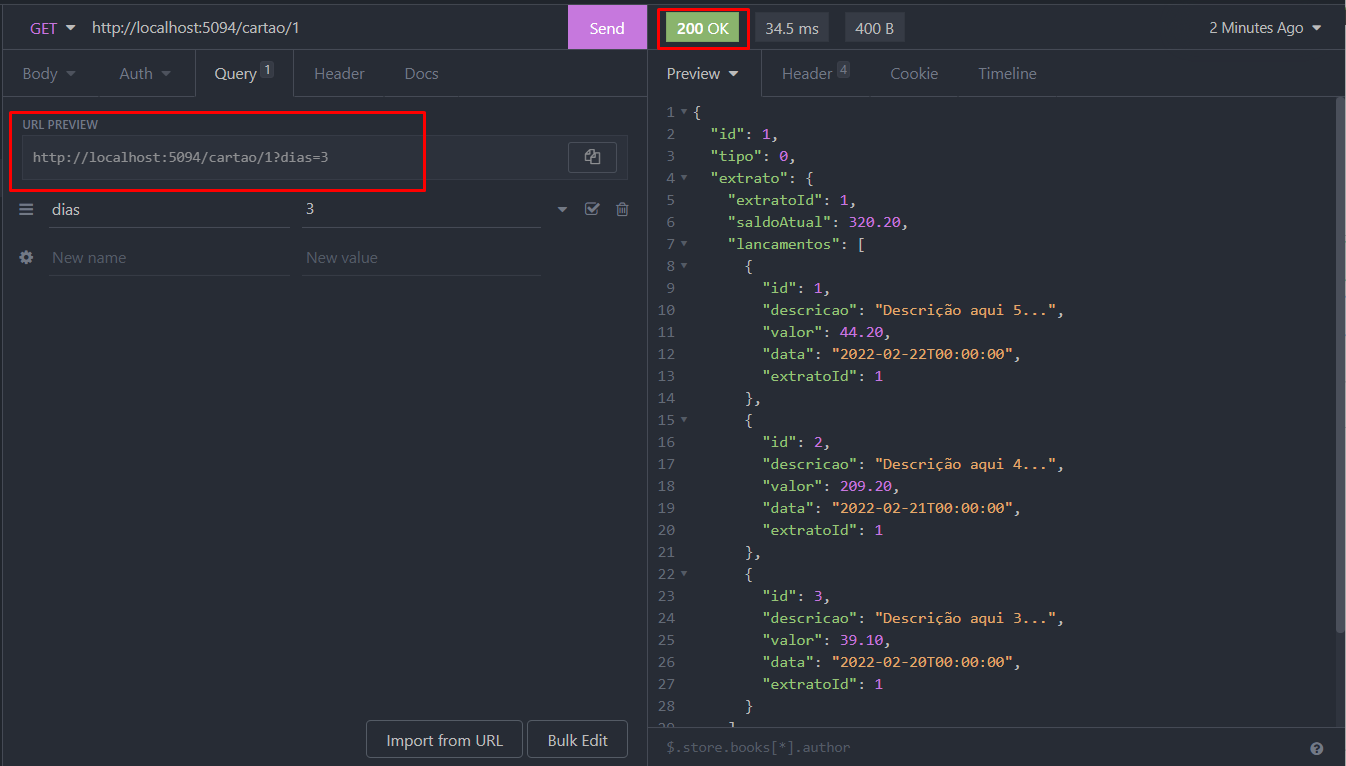The height and width of the screenshot is (766, 1346).
Task: Click the gear icon beside New name
Action: 26,257
